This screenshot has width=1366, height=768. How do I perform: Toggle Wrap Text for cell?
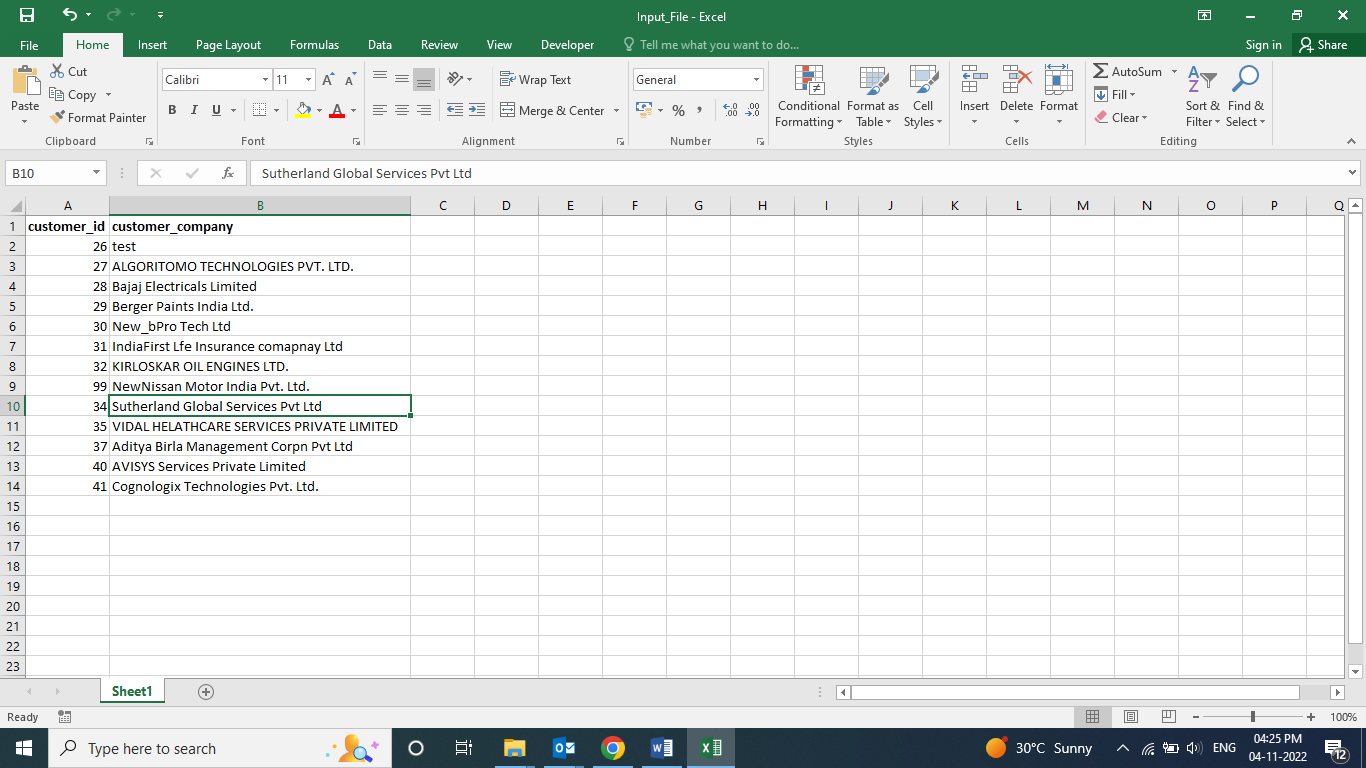[x=535, y=80]
